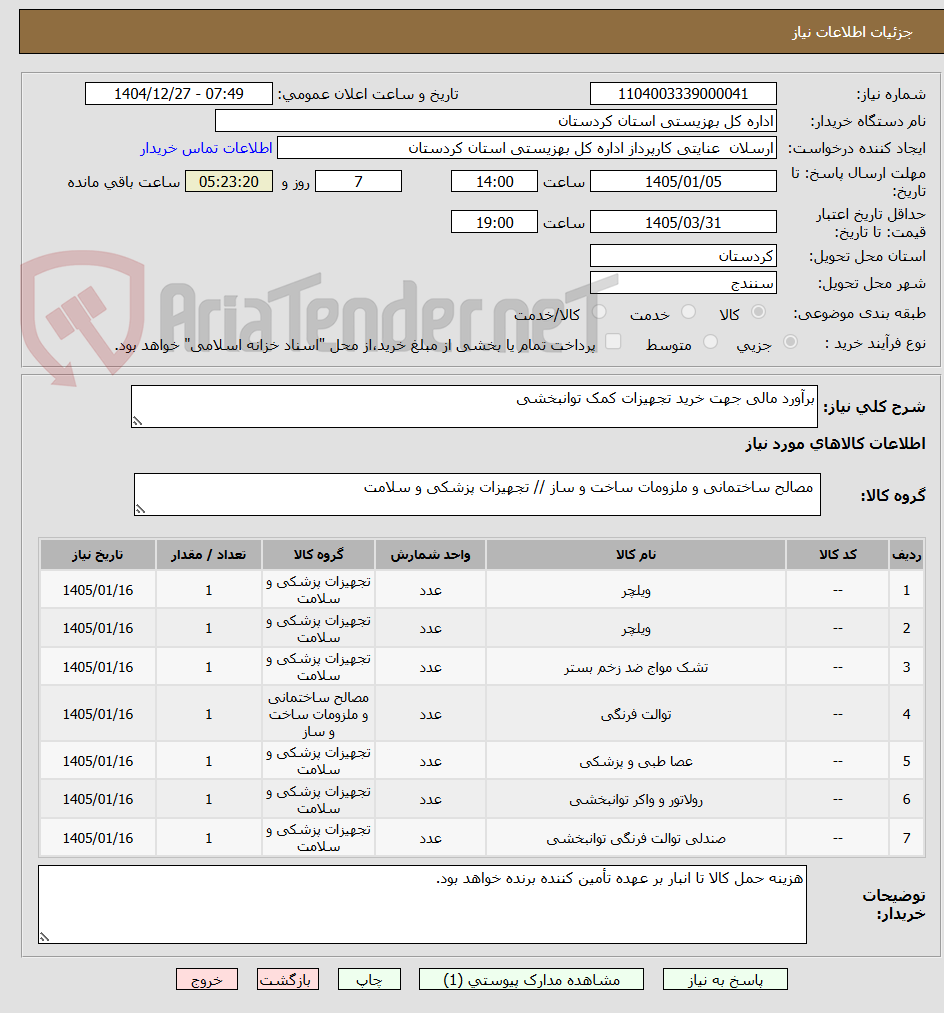This screenshot has width=944, height=1013.
Task: Click the remaining days field 7
Action: click(358, 182)
